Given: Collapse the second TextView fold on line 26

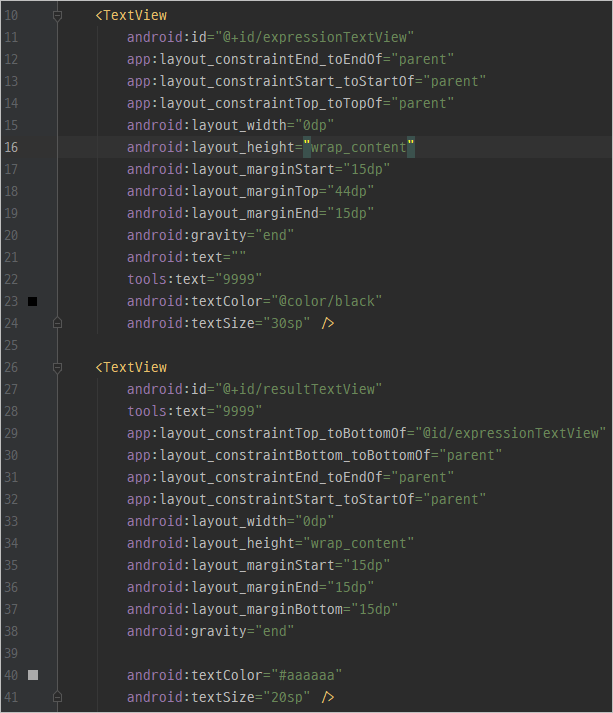Looking at the screenshot, I should click(57, 367).
